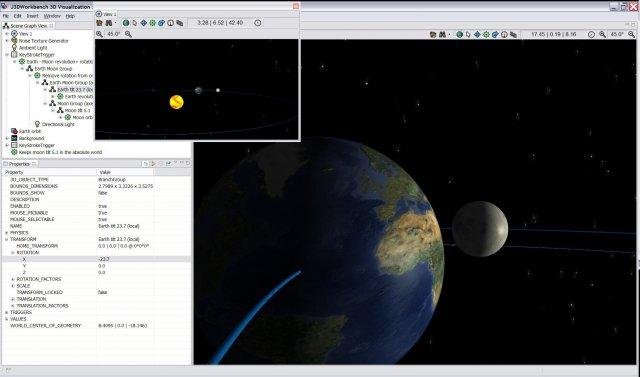Click the TRANSFORM_LOCKED value false

(103, 292)
